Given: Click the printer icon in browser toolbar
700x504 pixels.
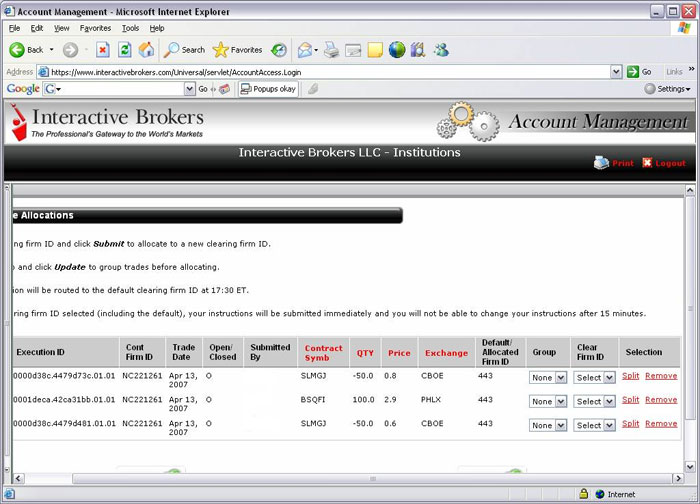Looking at the screenshot, I should pos(331,50).
